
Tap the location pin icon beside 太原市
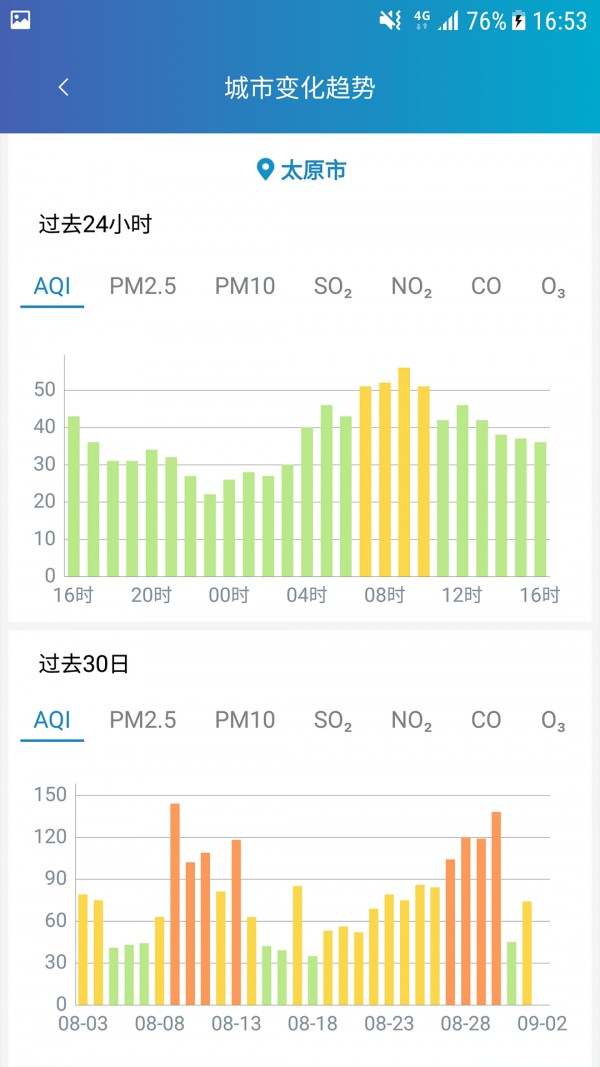(x=265, y=169)
